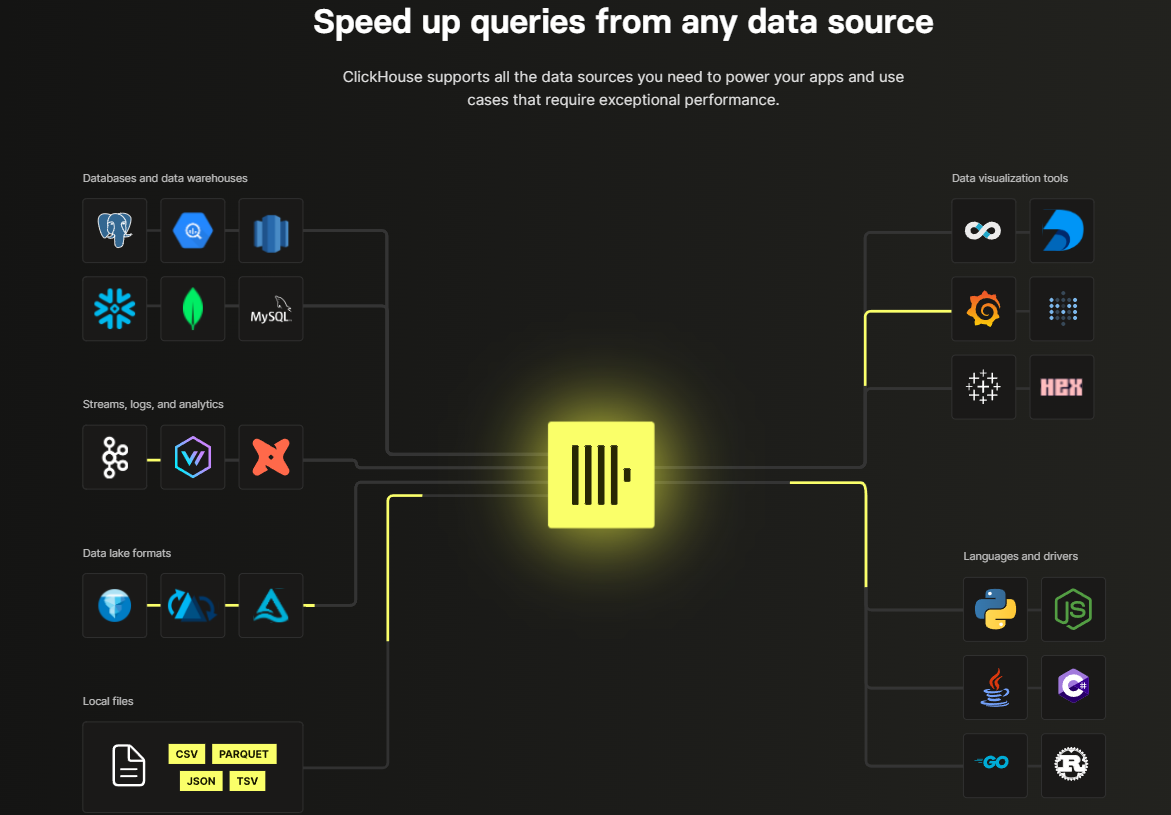1171x815 pixels.
Task: Select the Tableau plus-pattern icon
Action: click(x=984, y=387)
